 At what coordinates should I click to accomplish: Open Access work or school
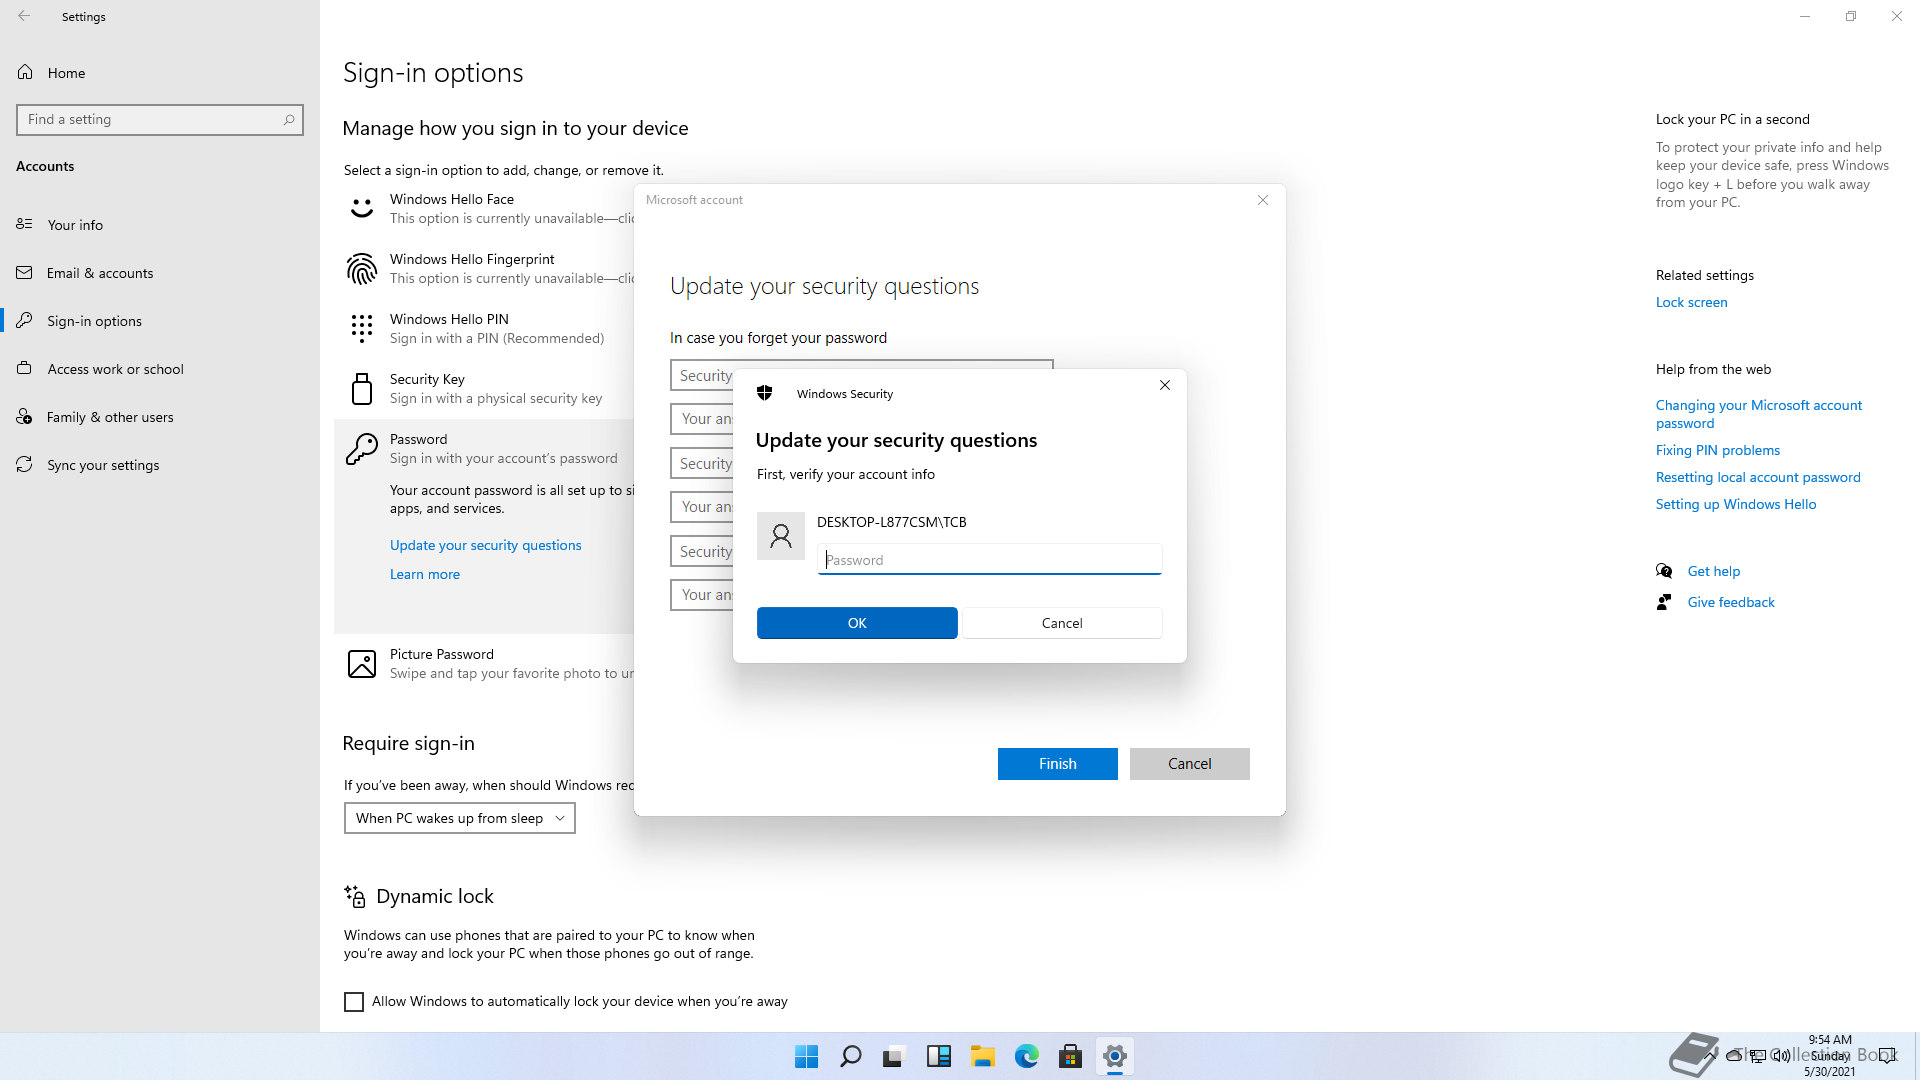[160, 369]
